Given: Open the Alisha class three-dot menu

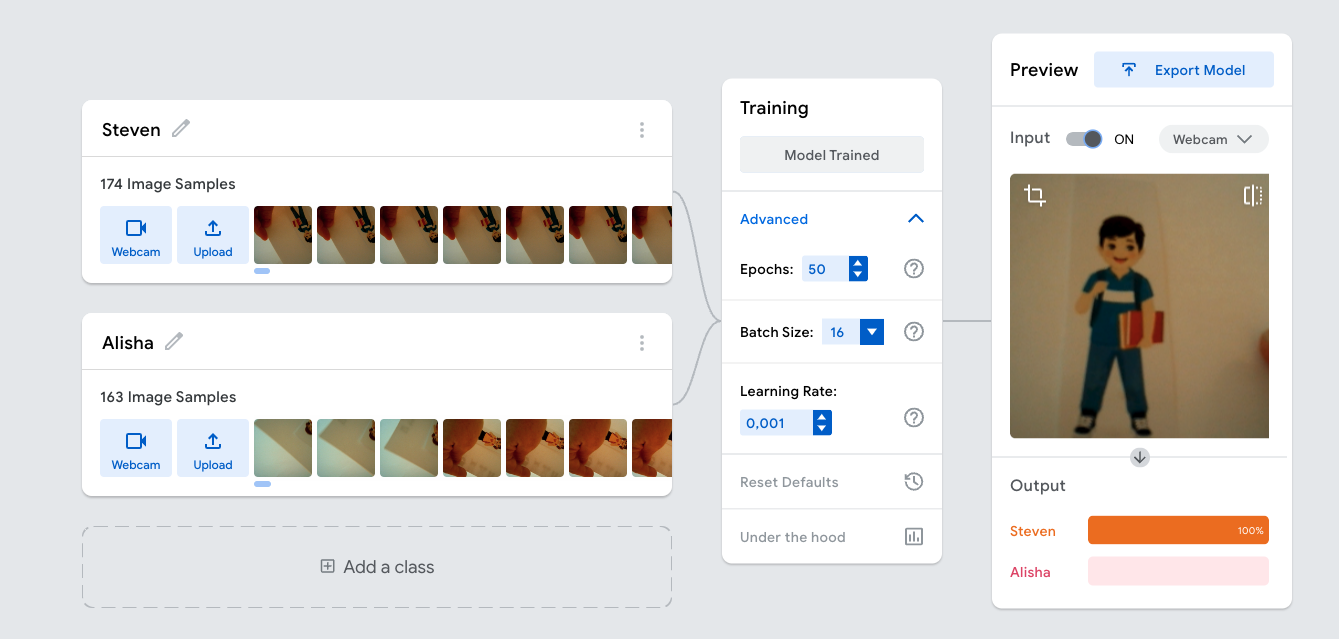Looking at the screenshot, I should 642,343.
